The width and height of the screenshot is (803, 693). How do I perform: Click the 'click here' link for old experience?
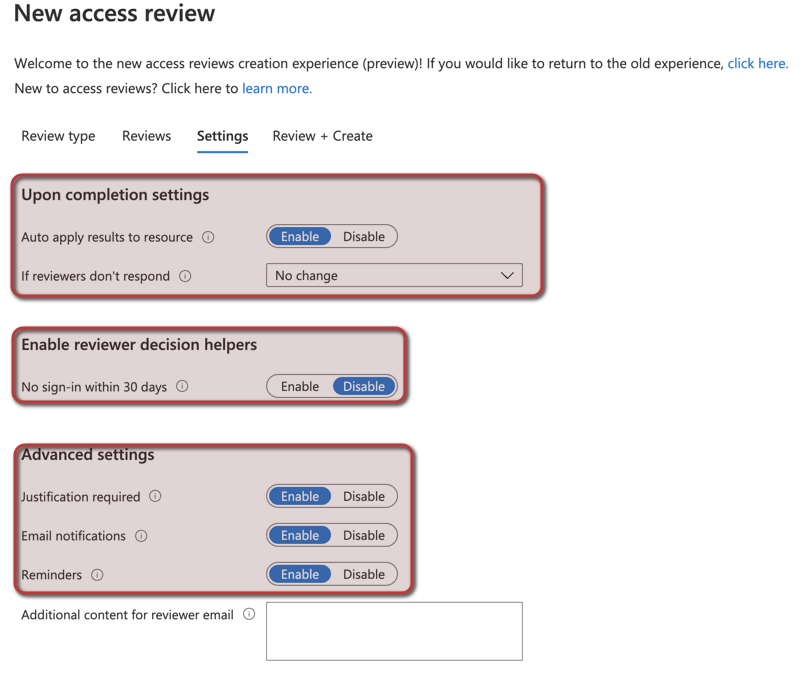click(x=757, y=63)
